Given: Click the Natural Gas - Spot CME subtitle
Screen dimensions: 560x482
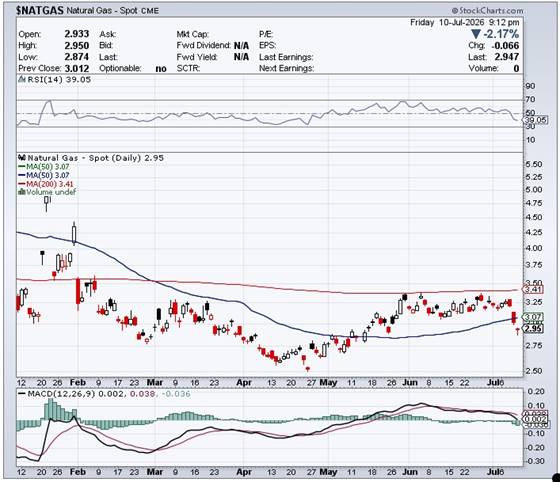Looking at the screenshot, I should [112, 11].
